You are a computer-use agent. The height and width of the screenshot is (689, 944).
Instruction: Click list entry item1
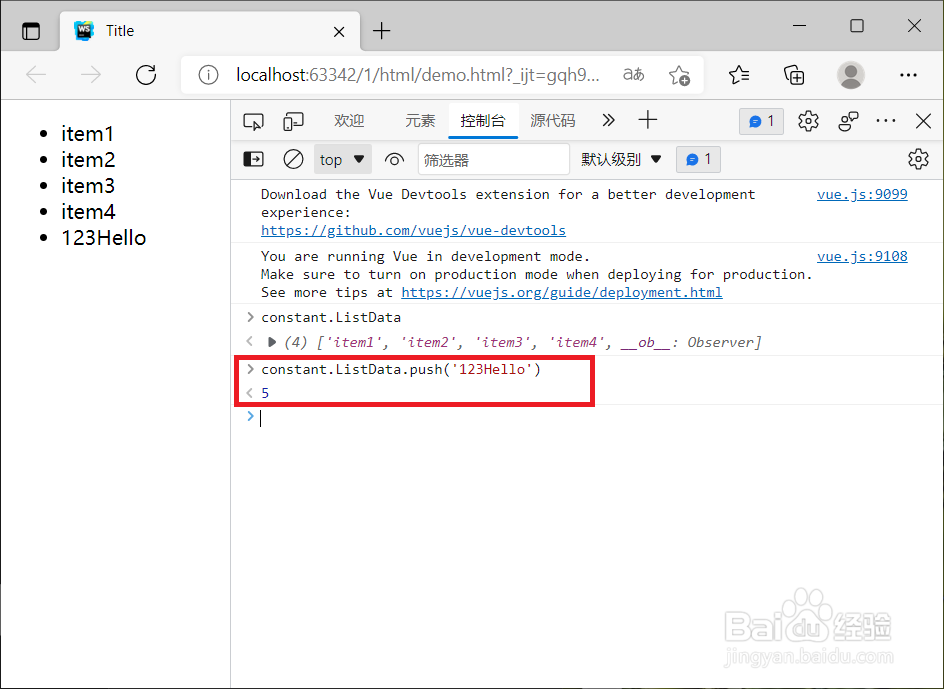[x=87, y=134]
